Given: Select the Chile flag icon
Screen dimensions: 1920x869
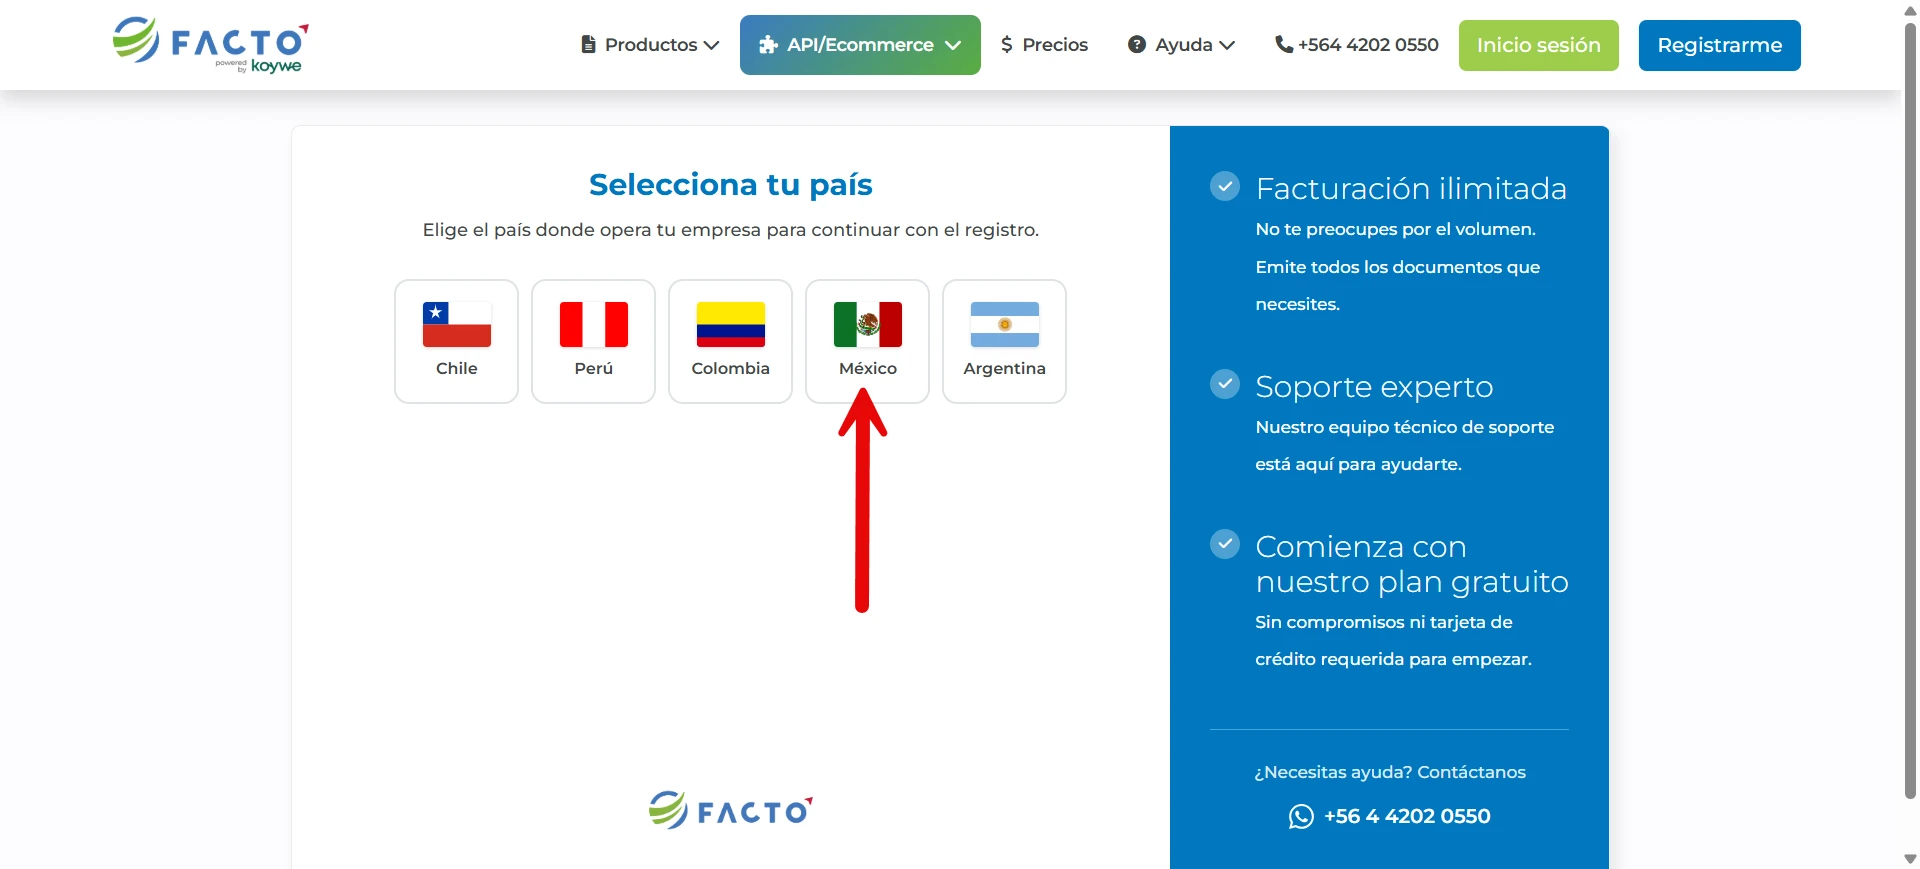Looking at the screenshot, I should pyautogui.click(x=457, y=324).
